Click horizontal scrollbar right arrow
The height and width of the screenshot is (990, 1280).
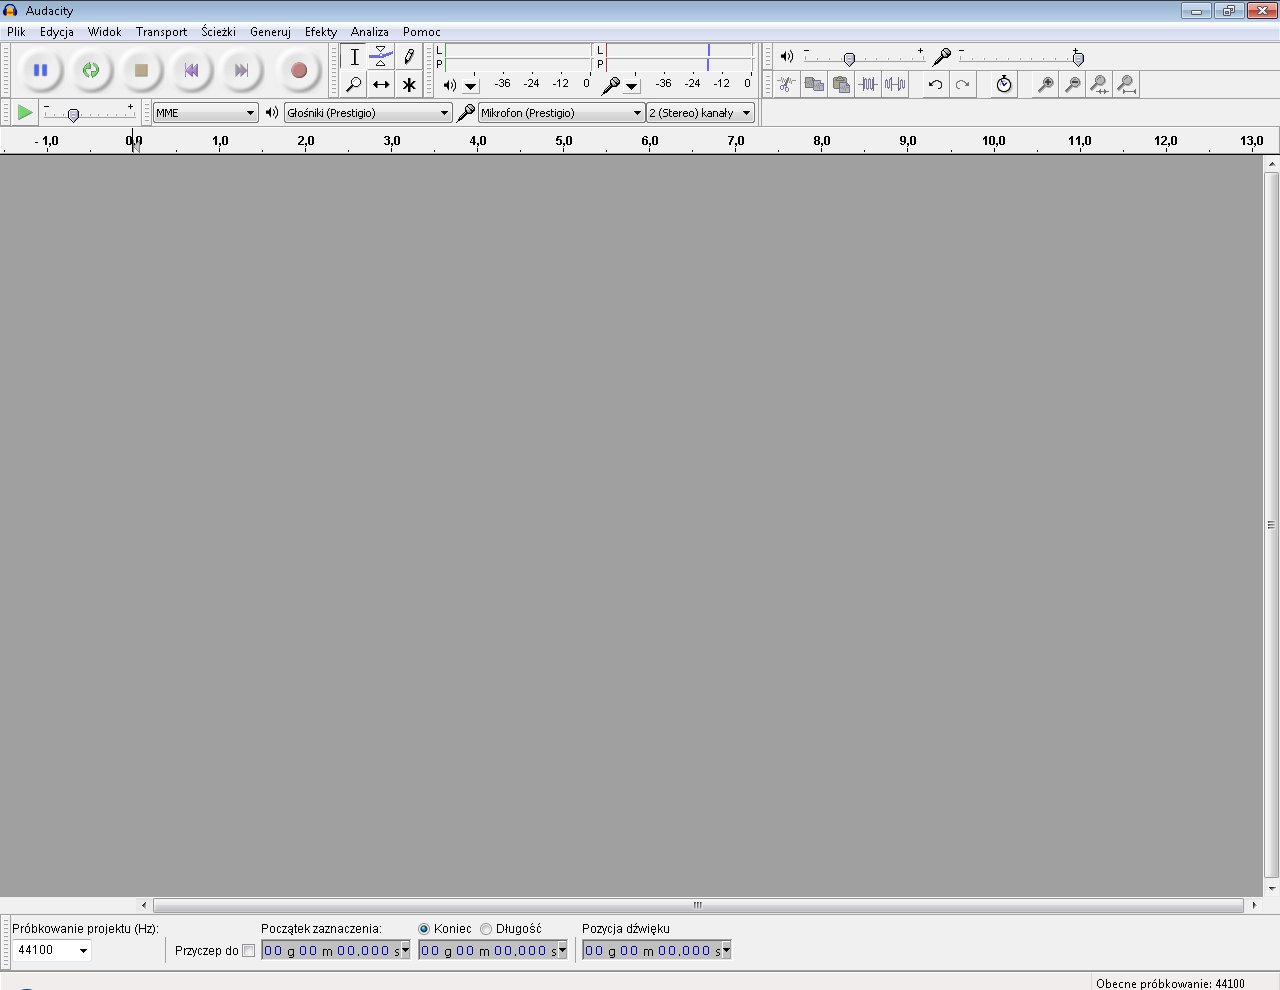(x=1254, y=905)
